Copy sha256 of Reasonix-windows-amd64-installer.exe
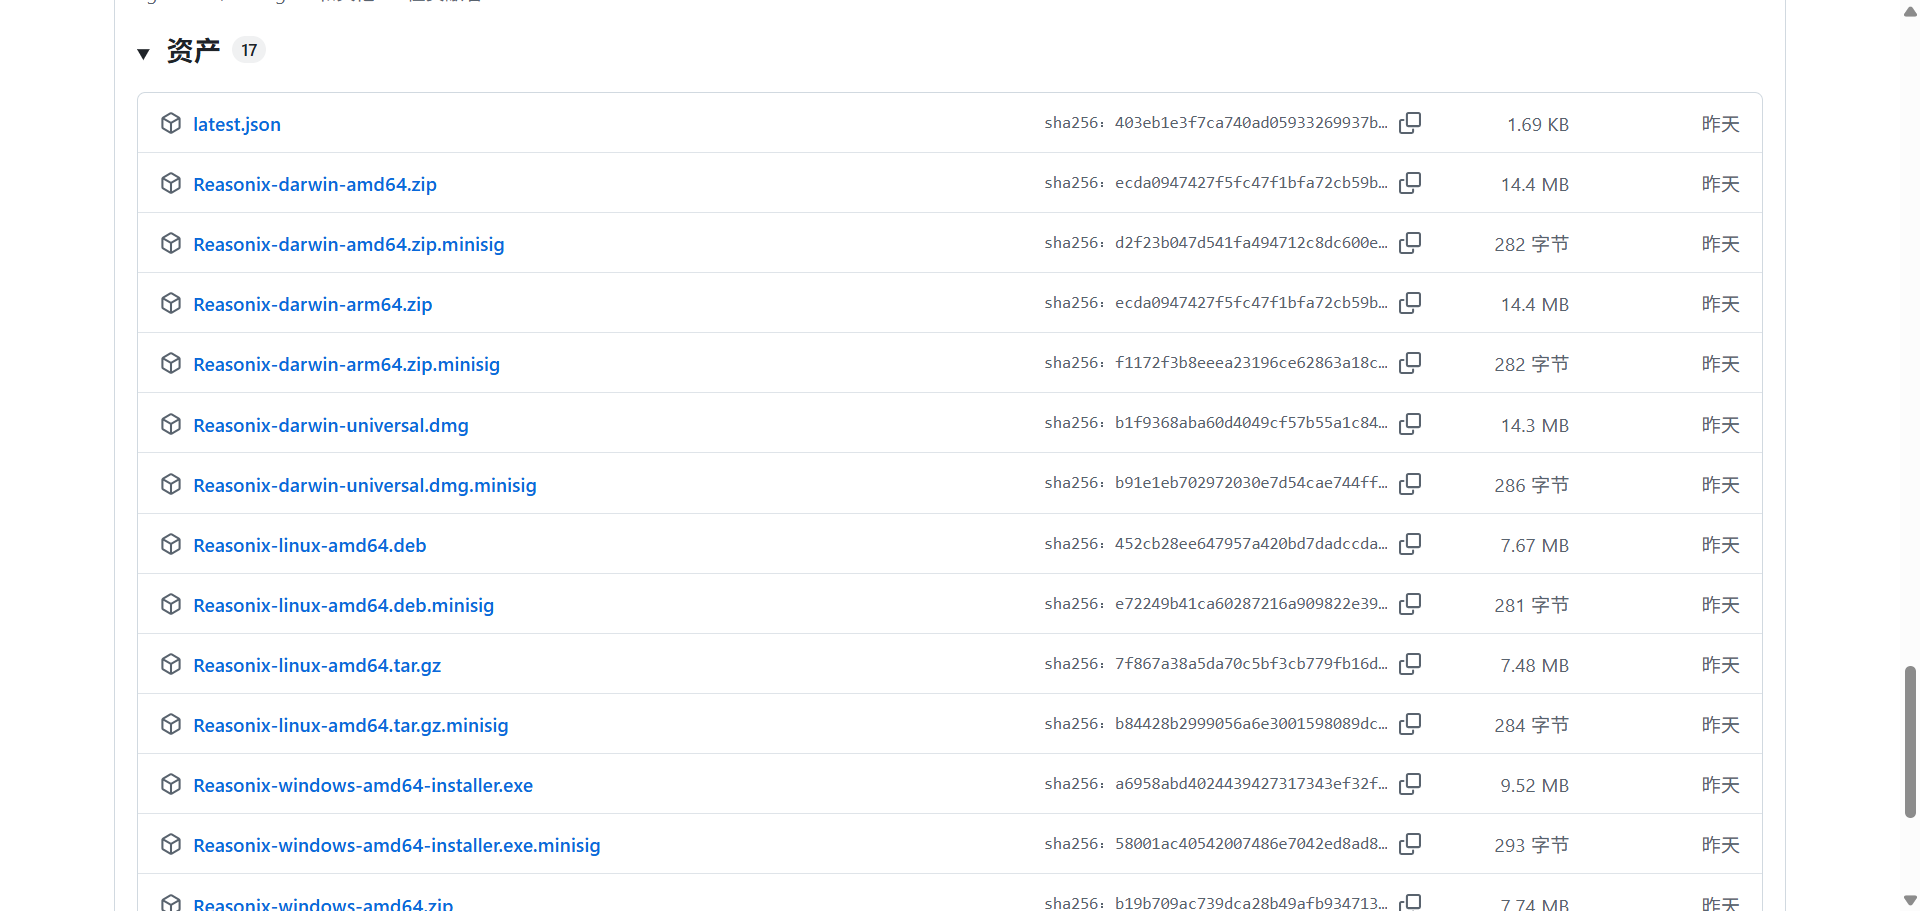The width and height of the screenshot is (1920, 911). pos(1410,784)
